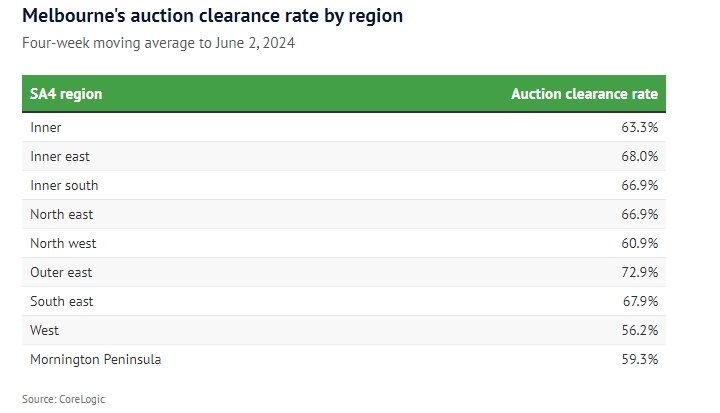Viewport: 720px width, 413px height.
Task: Click the 56.2% clearance rate value
Action: click(639, 330)
